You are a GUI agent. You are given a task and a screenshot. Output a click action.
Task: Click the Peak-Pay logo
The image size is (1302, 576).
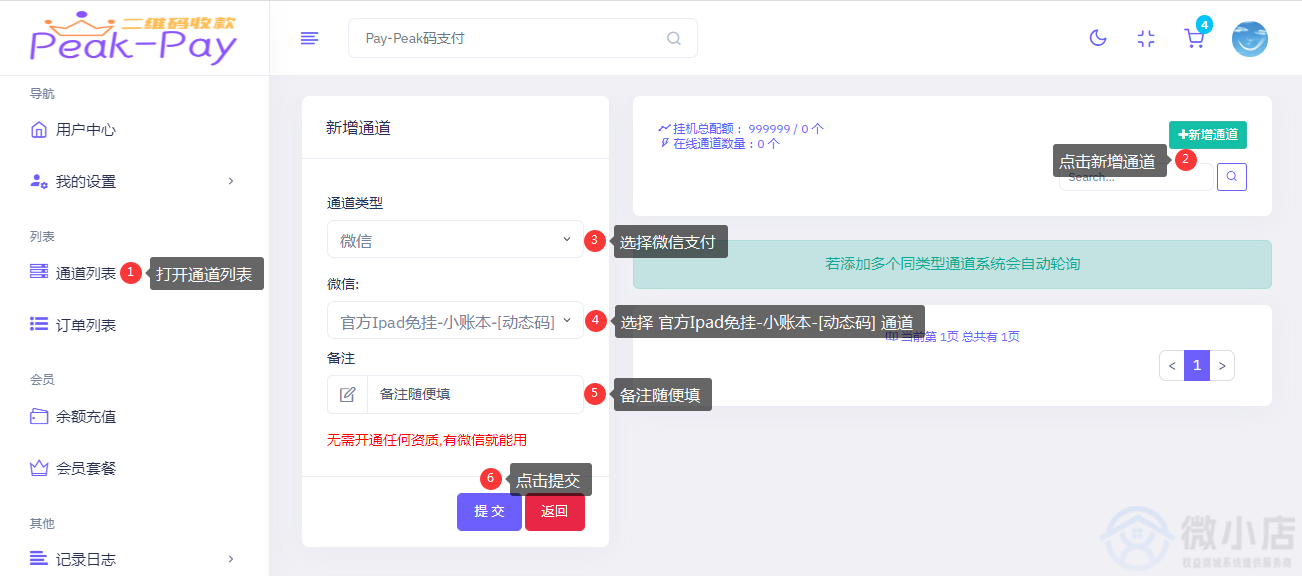134,38
